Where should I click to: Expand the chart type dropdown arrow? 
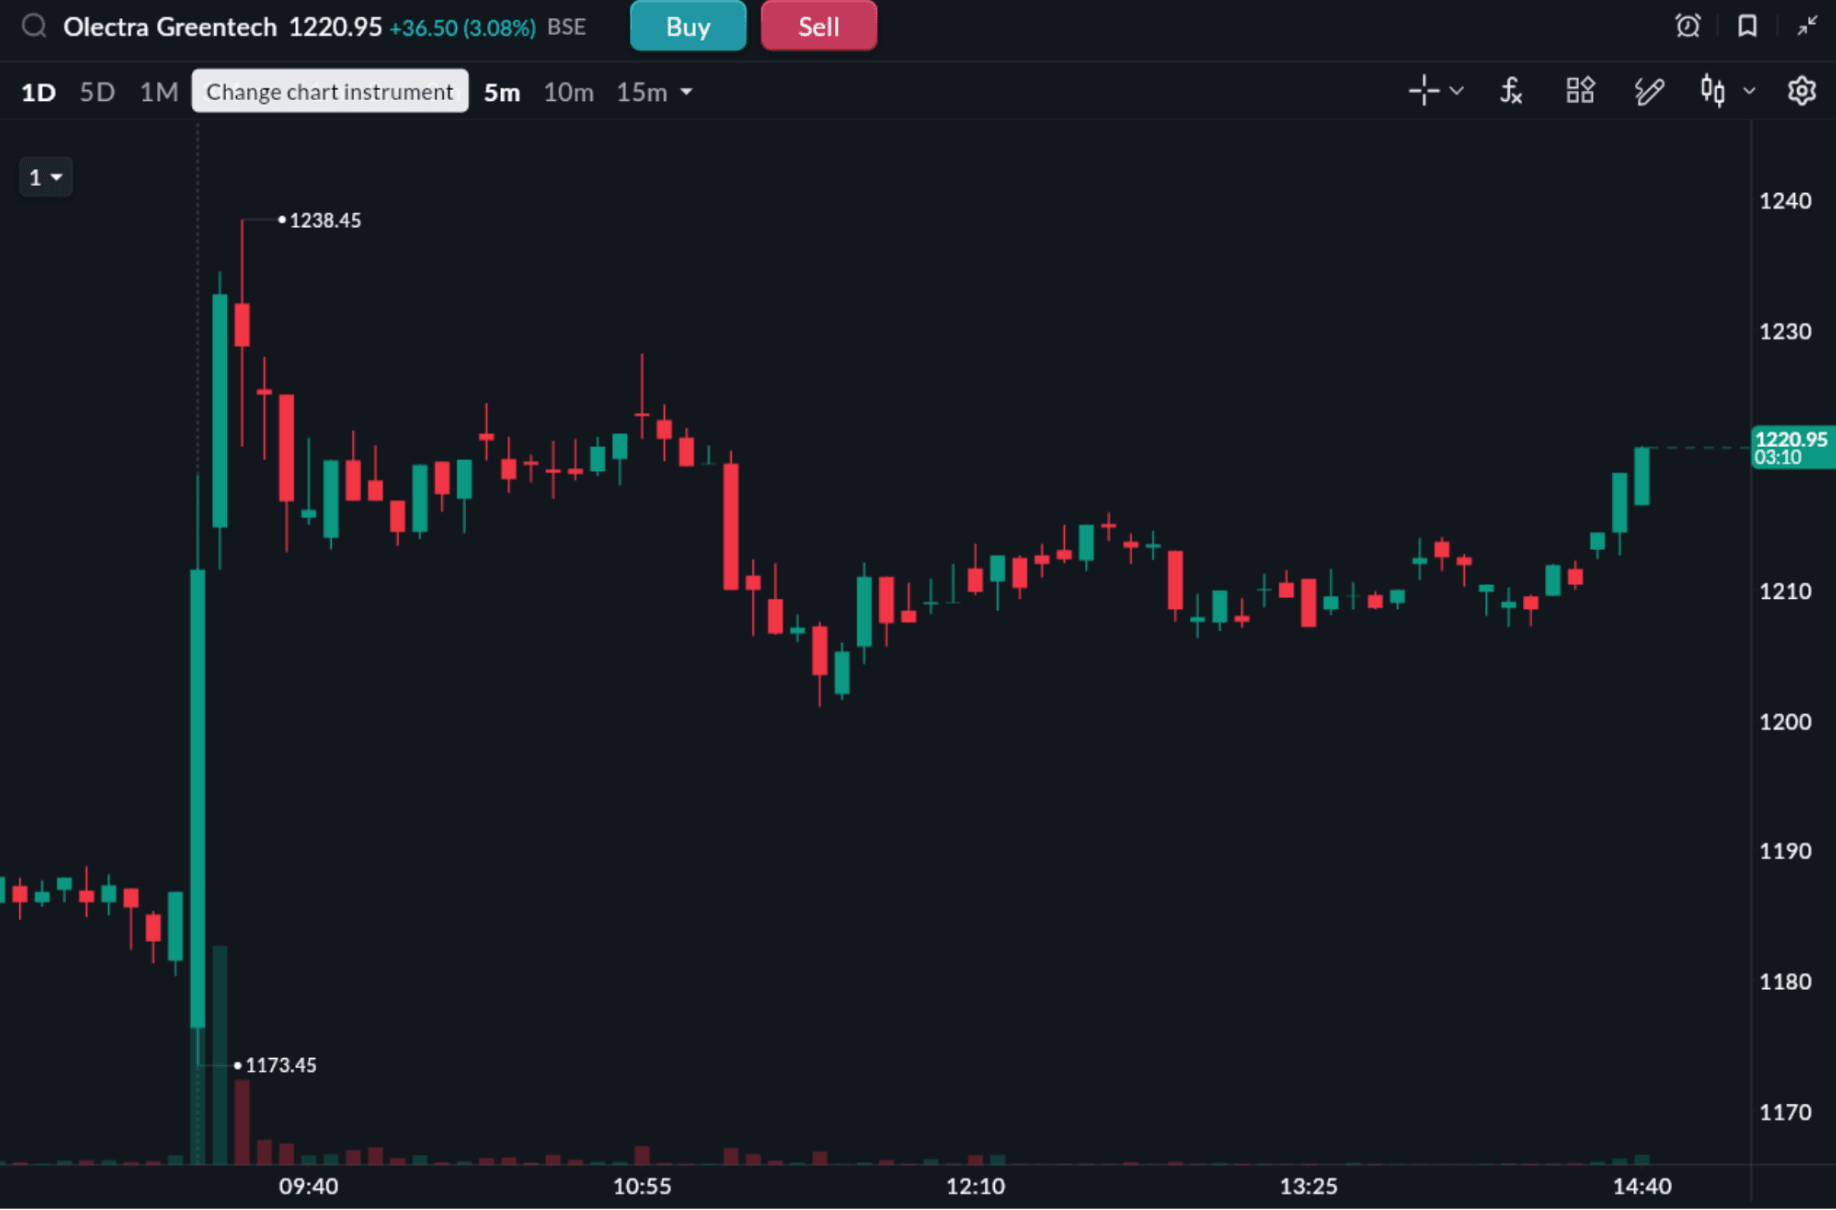point(1749,91)
